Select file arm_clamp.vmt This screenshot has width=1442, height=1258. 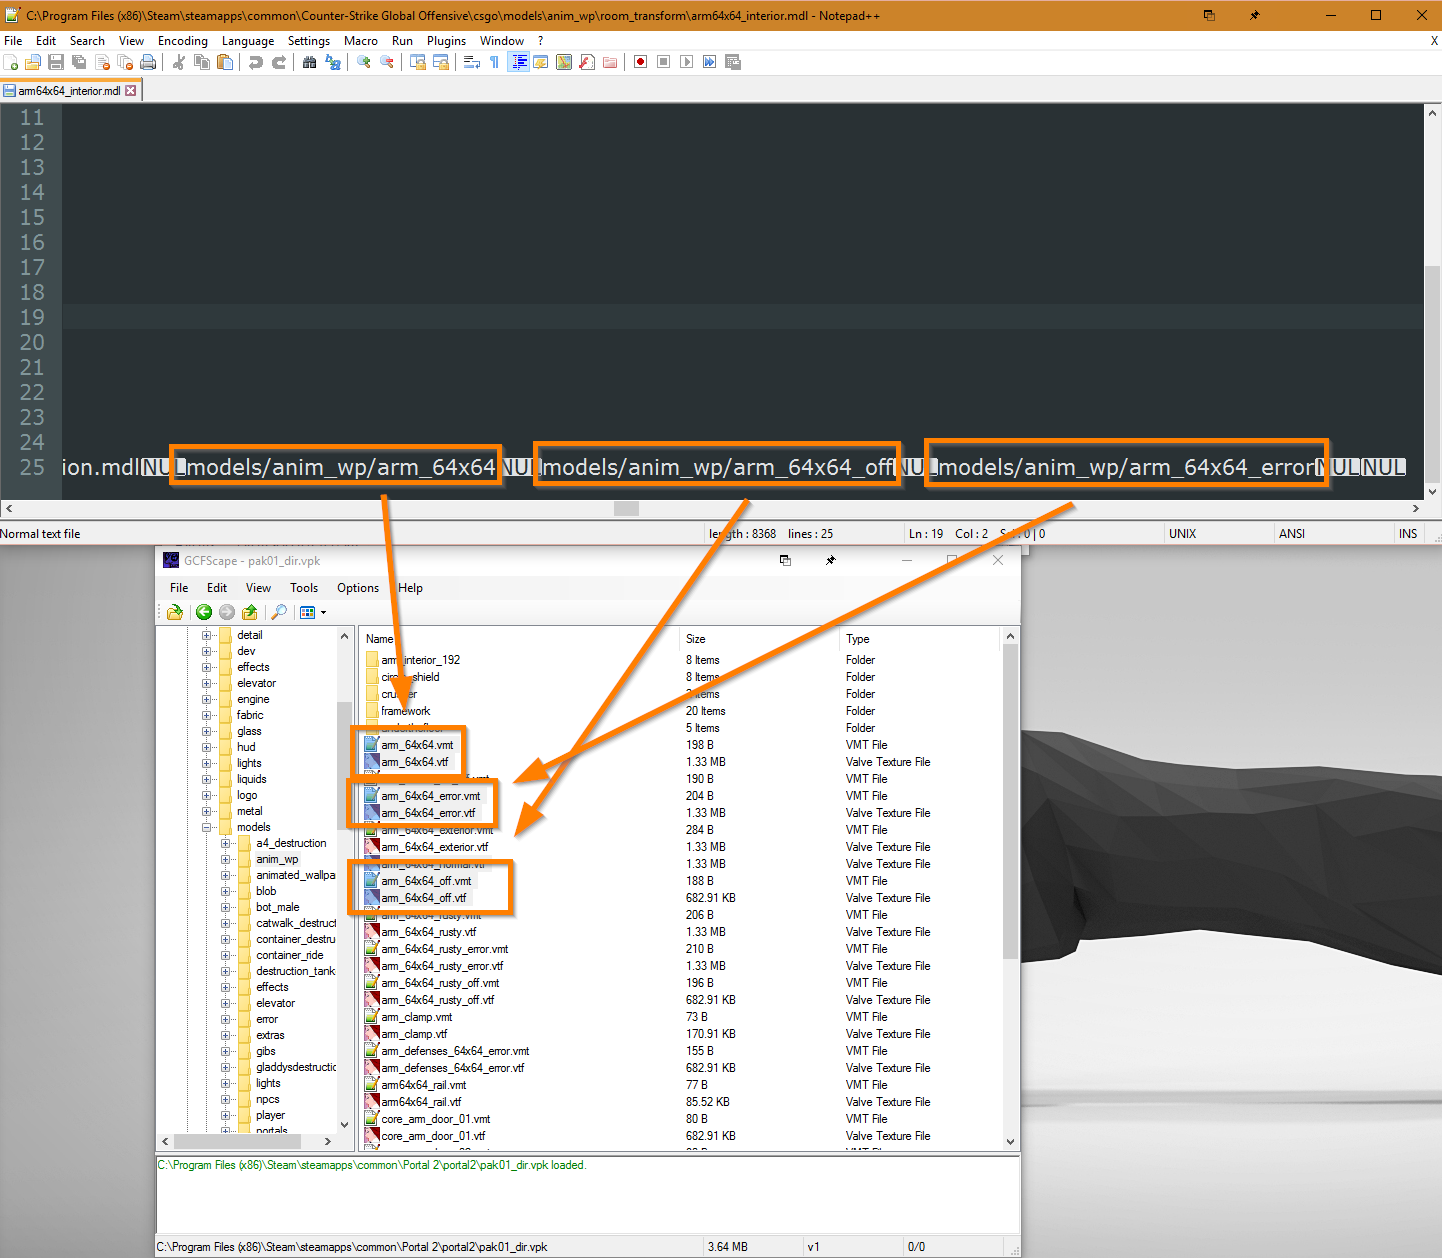click(416, 1017)
